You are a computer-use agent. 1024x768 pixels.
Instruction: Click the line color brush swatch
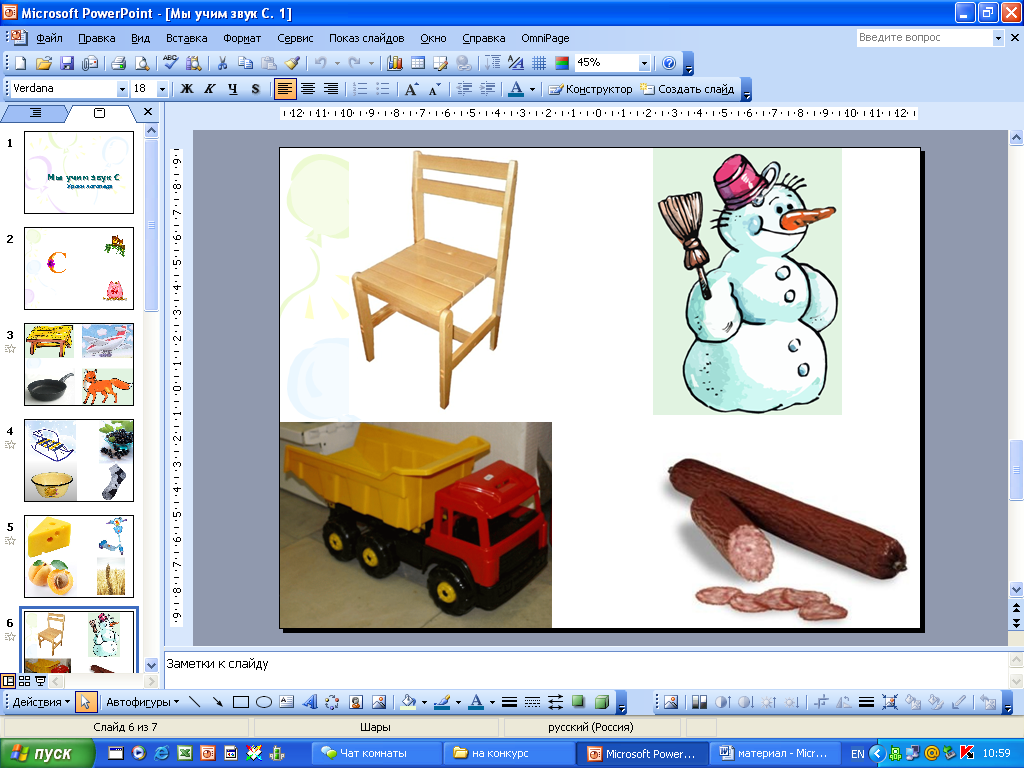pos(442,702)
